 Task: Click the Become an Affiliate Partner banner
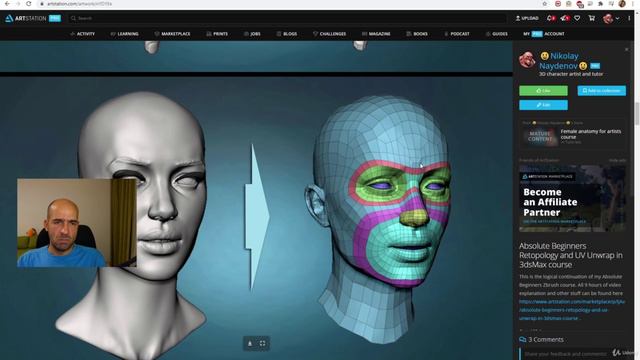click(x=572, y=198)
